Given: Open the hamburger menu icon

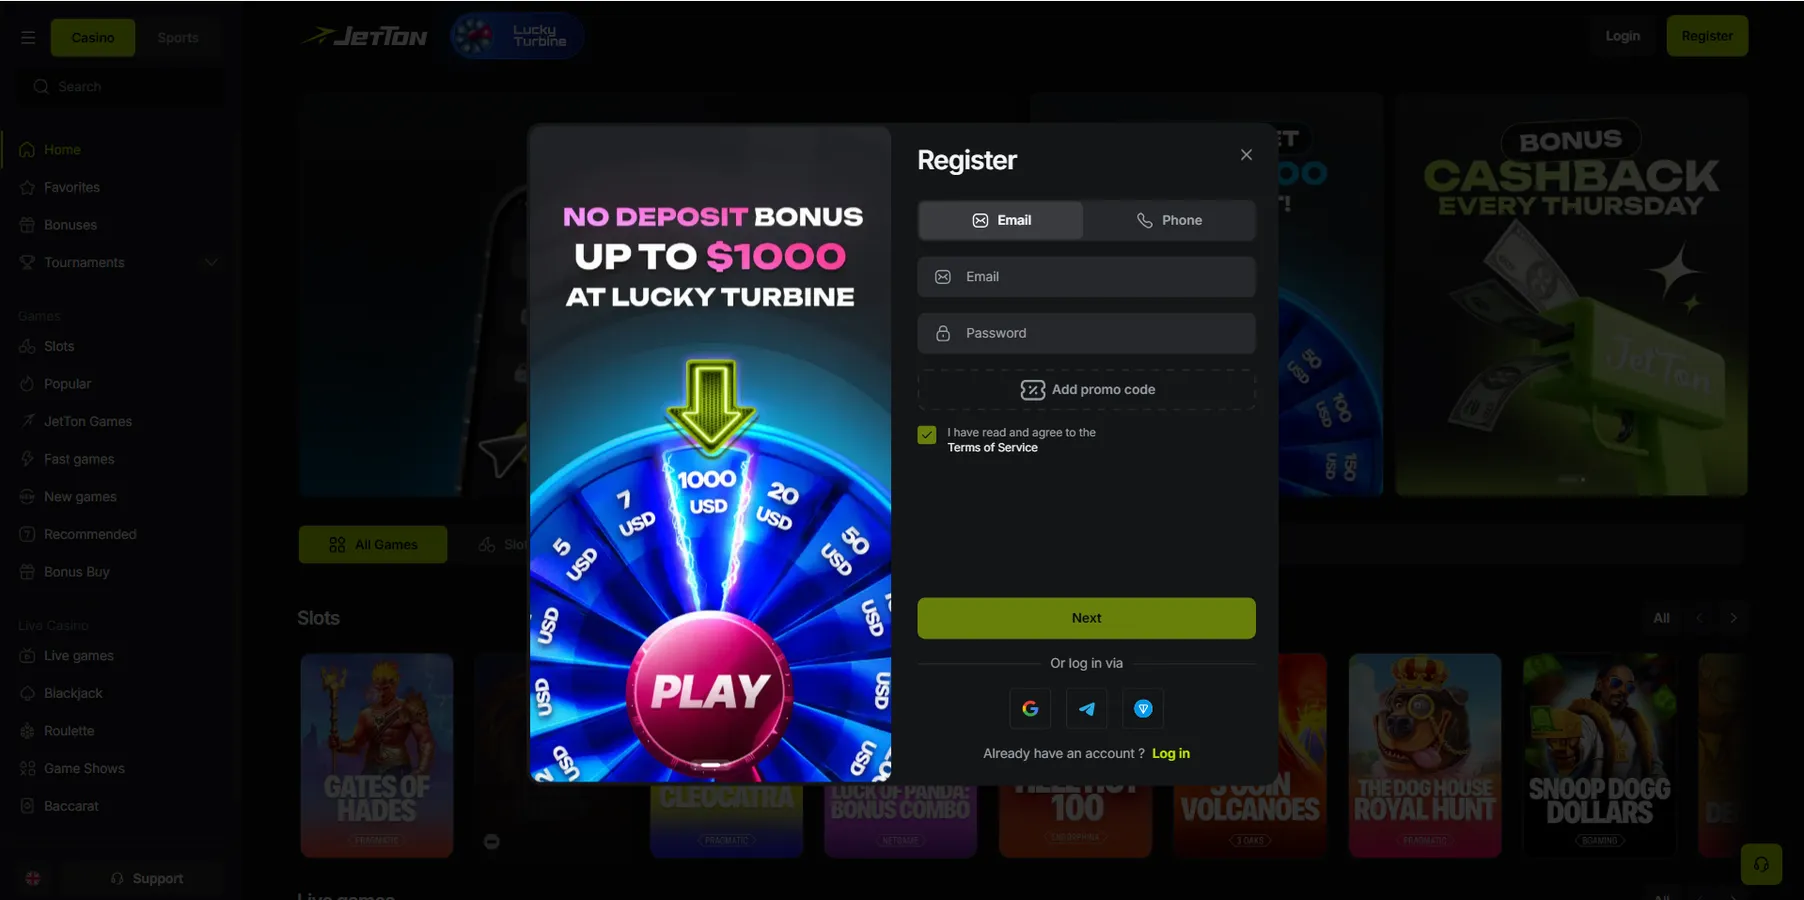Looking at the screenshot, I should tap(28, 37).
